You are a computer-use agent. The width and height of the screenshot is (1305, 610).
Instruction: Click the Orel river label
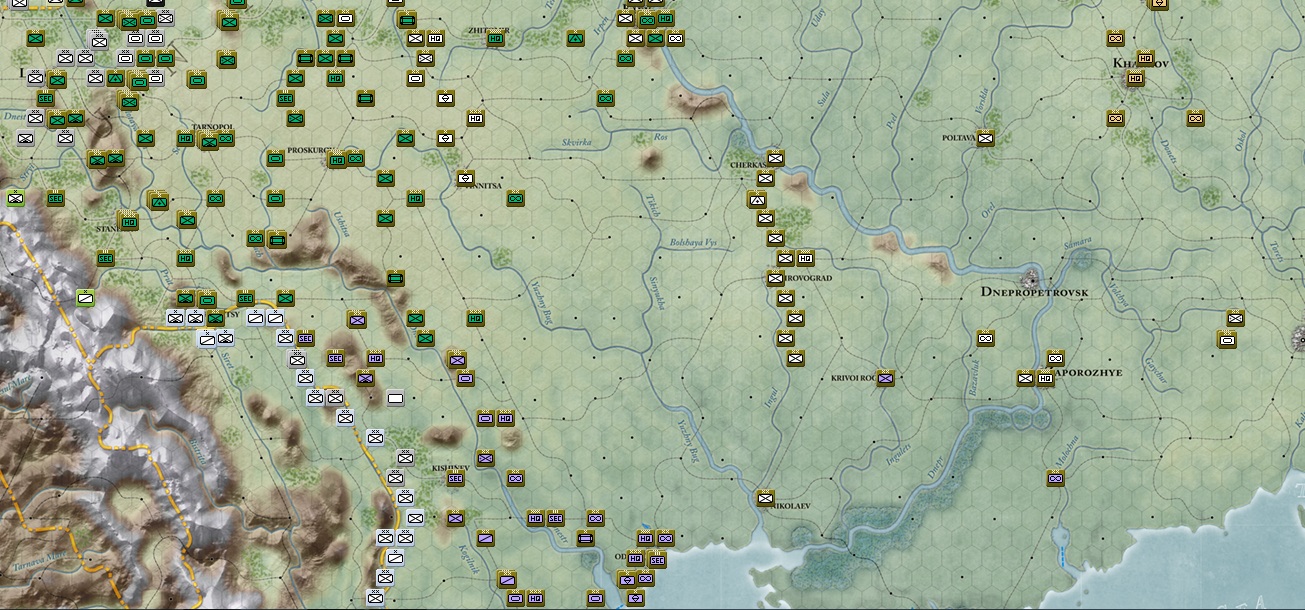tap(987, 211)
